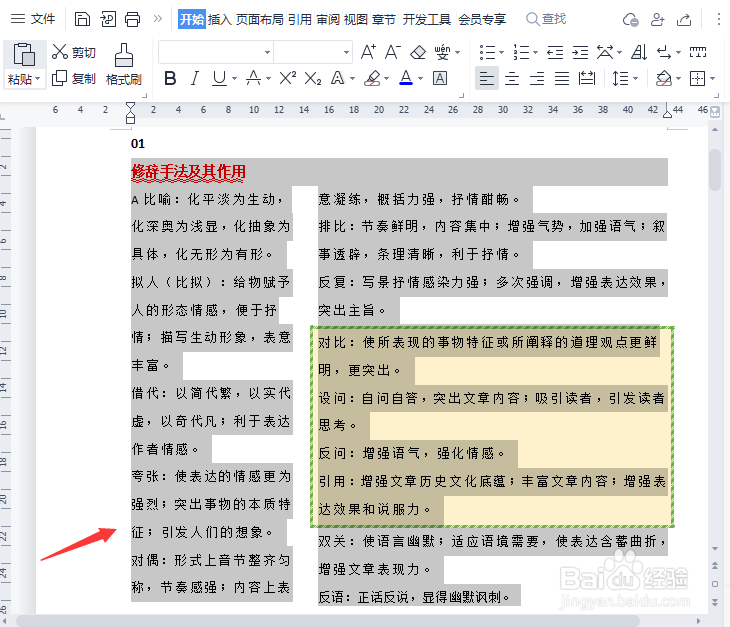The width and height of the screenshot is (730, 627).
Task: Click the show paragraph marks icon
Action: 664,52
